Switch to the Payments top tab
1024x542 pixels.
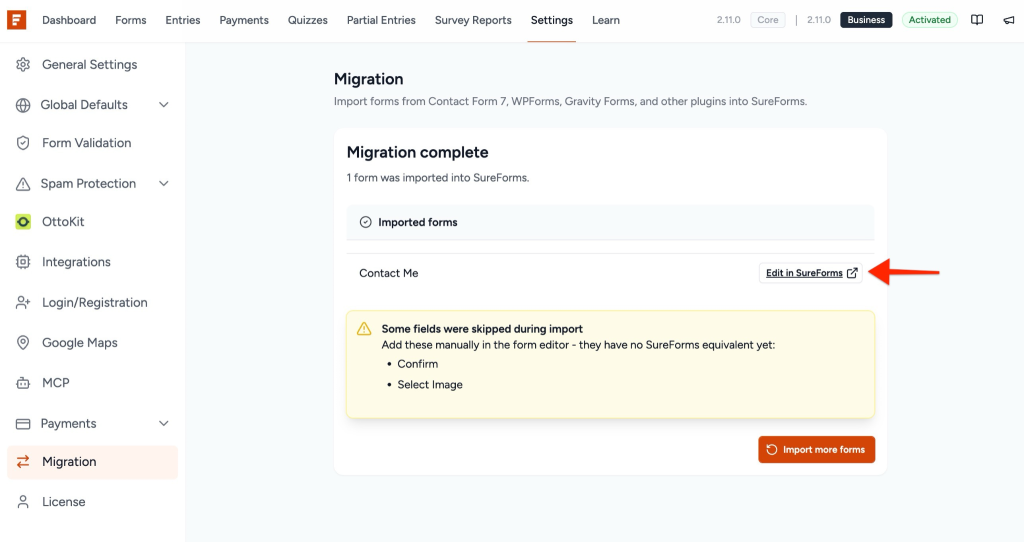(x=244, y=20)
